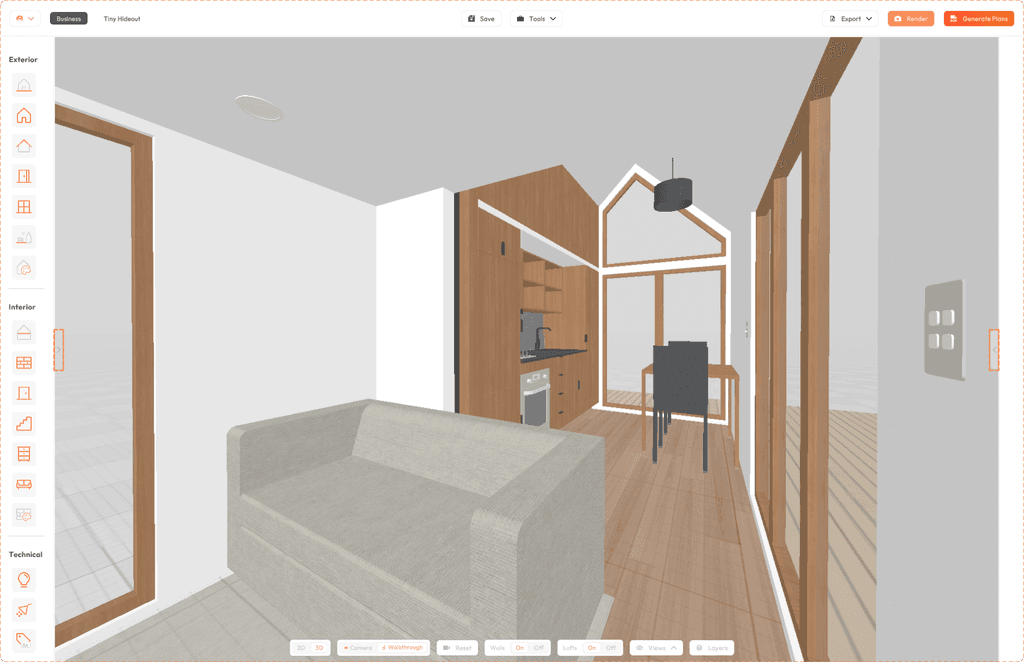This screenshot has height=662, width=1024.
Task: Switch to the Business workspace tab
Action: click(68, 17)
